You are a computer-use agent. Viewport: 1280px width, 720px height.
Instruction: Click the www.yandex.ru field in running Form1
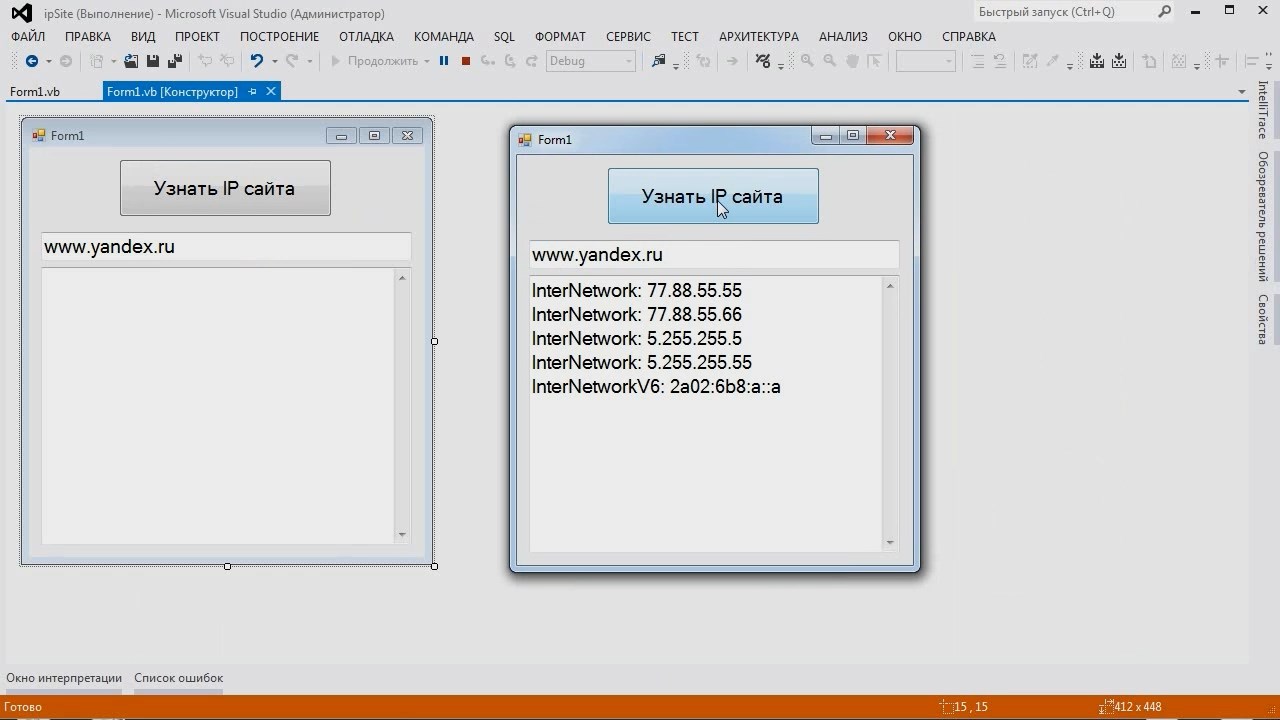(714, 255)
